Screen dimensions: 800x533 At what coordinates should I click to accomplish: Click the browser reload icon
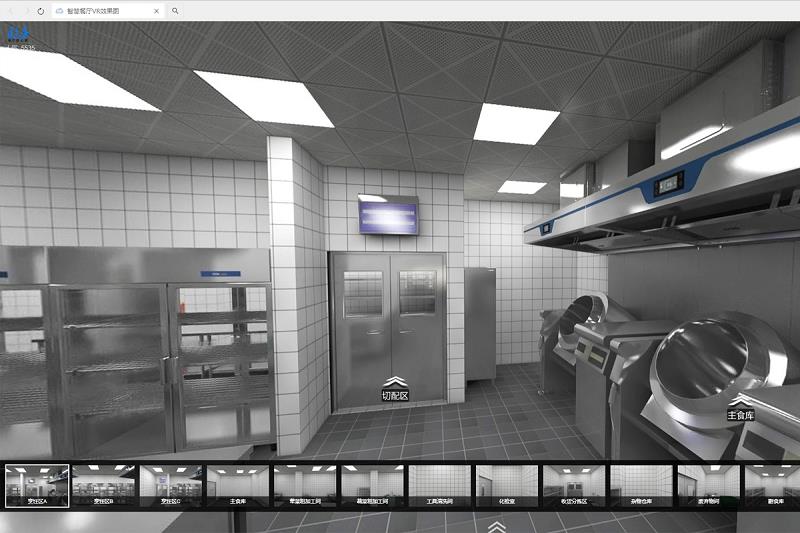(x=41, y=11)
